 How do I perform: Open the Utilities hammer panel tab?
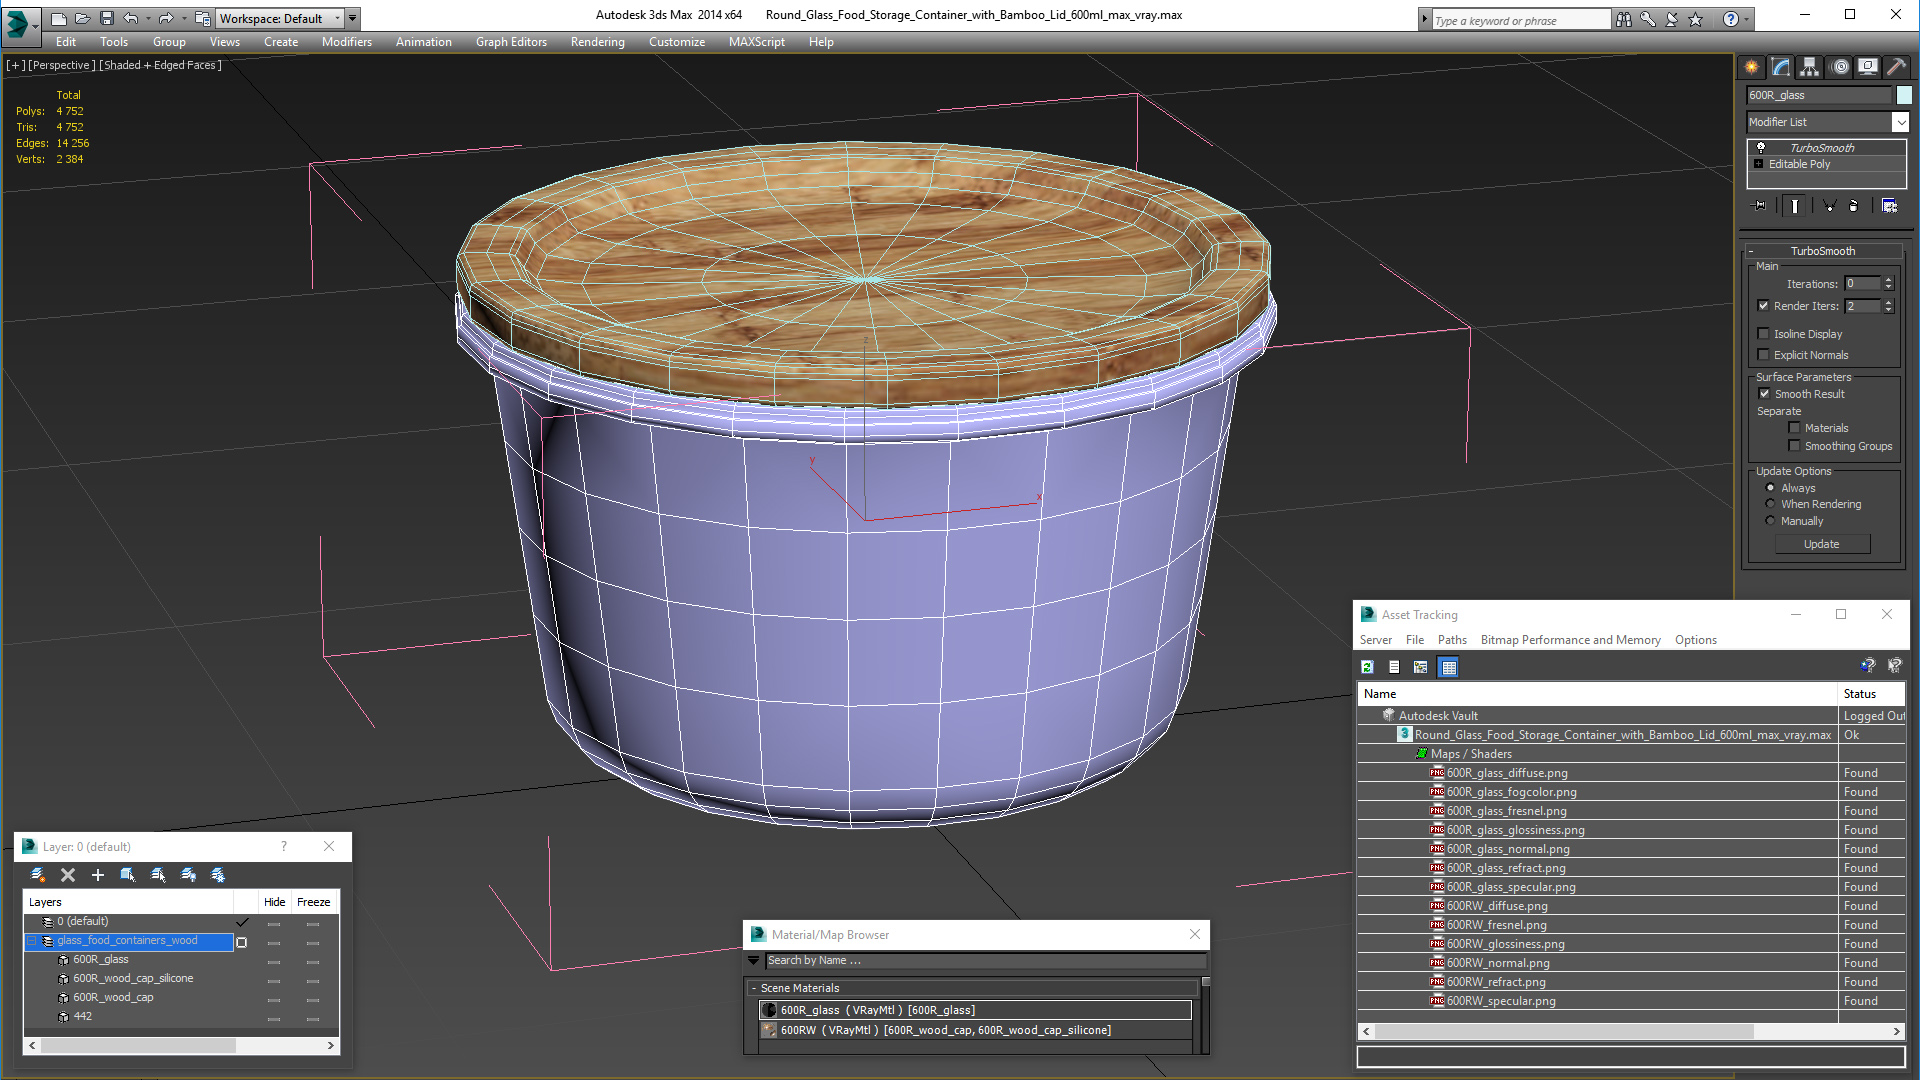click(1896, 67)
